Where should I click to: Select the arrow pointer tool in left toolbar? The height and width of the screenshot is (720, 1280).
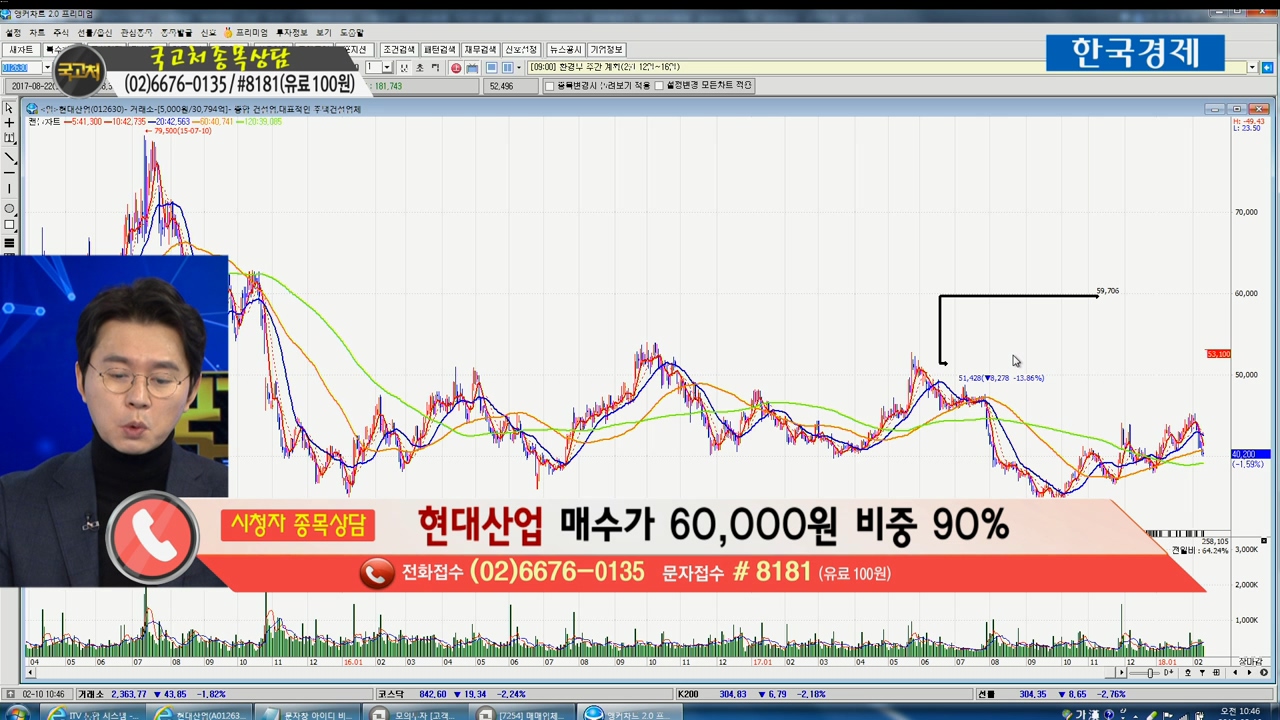[9, 108]
